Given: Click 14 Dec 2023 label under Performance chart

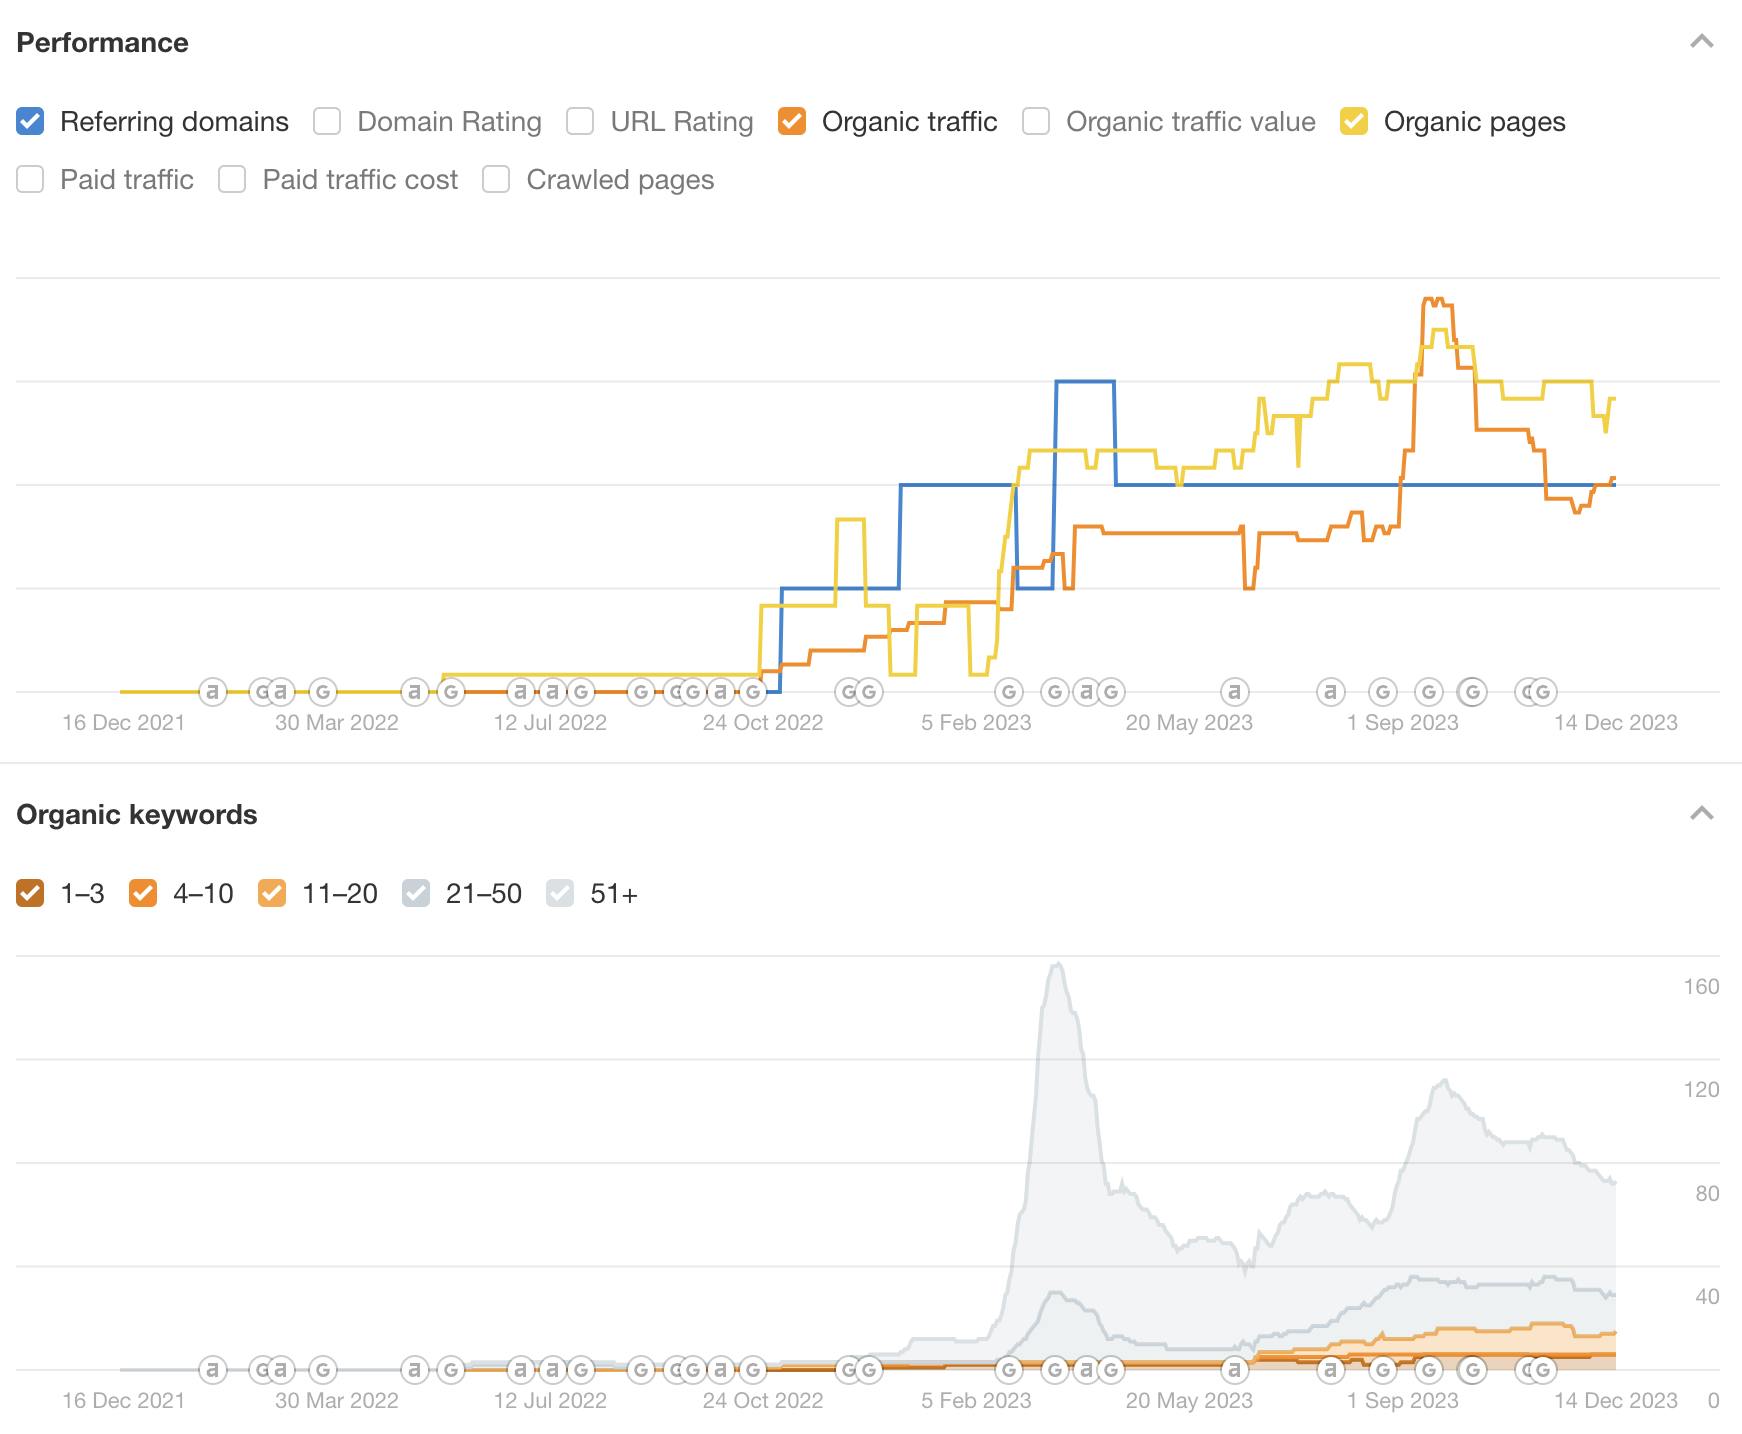Looking at the screenshot, I should [x=1615, y=723].
